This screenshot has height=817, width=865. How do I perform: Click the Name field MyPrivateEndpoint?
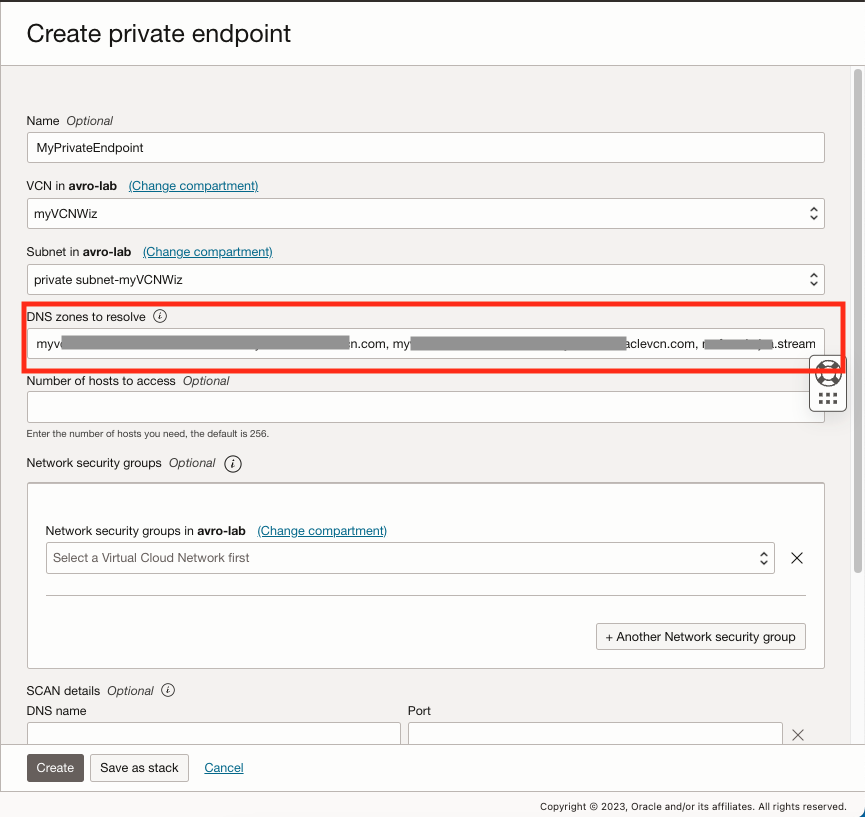(425, 147)
